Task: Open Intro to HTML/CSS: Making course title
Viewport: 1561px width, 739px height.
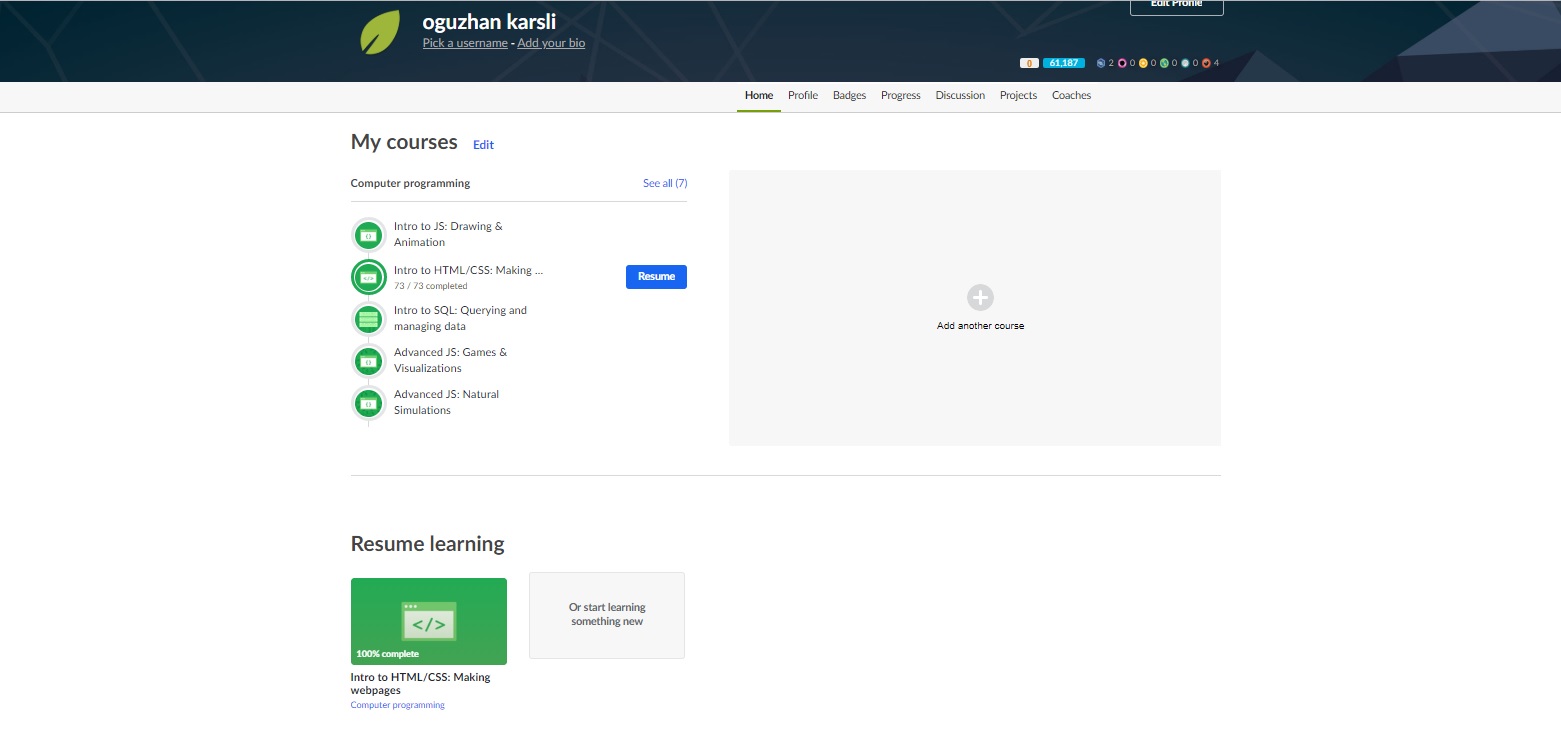Action: tap(469, 270)
